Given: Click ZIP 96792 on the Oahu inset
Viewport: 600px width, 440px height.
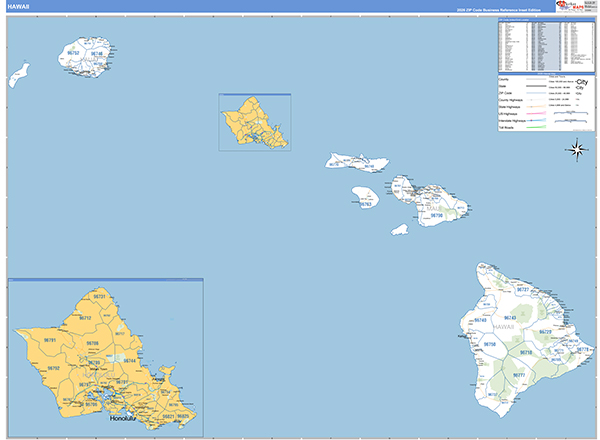Looking at the screenshot, I should pos(54,368).
